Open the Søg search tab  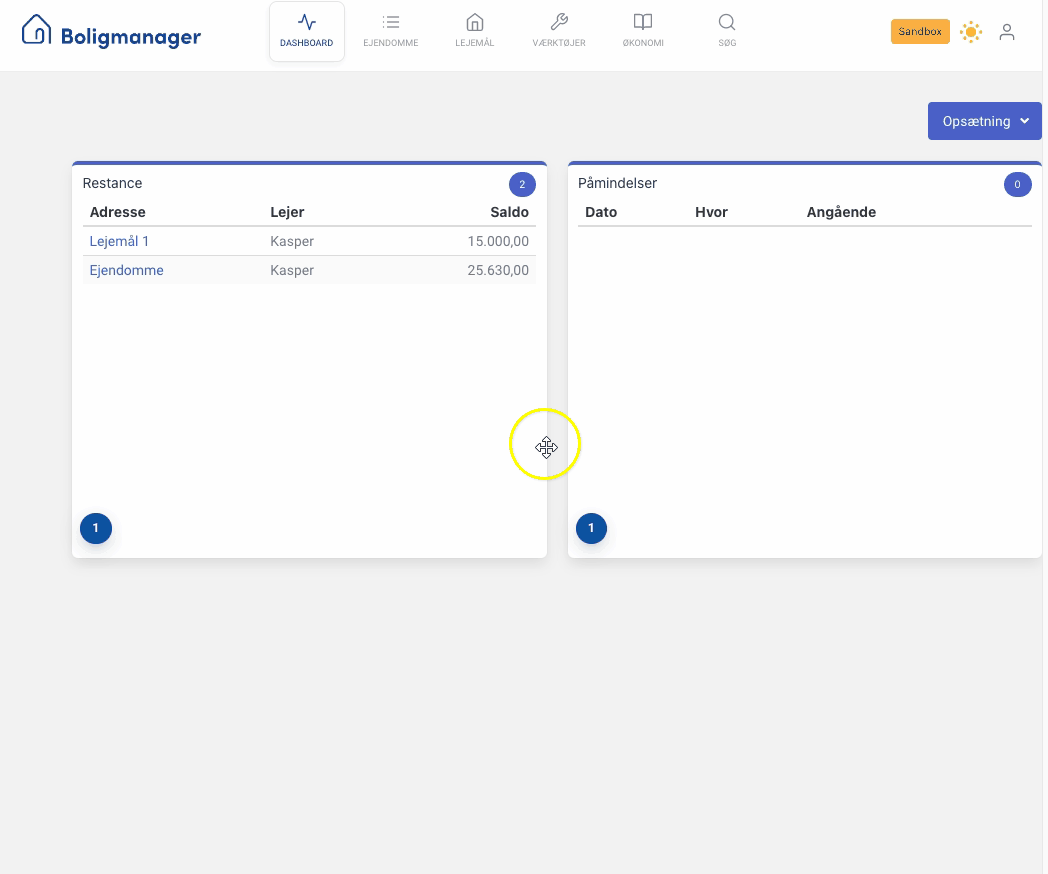[x=727, y=31]
